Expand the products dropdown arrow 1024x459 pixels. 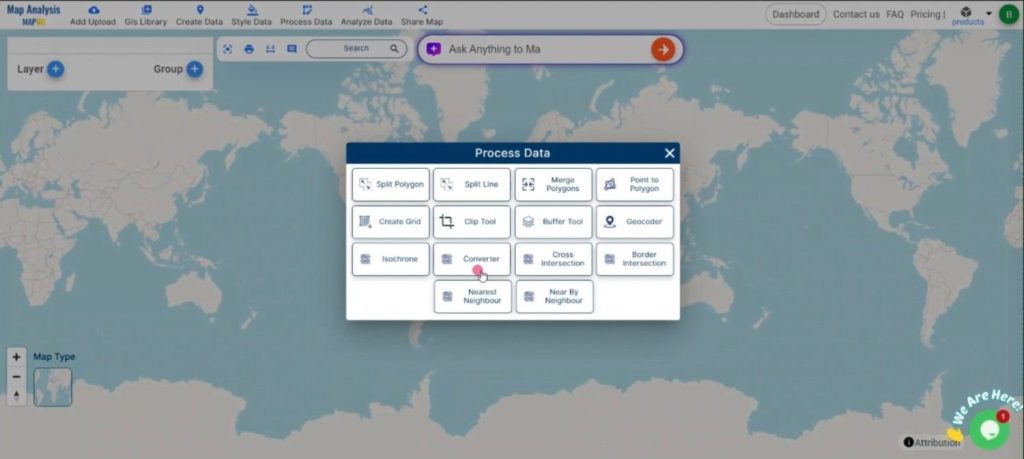tap(989, 14)
